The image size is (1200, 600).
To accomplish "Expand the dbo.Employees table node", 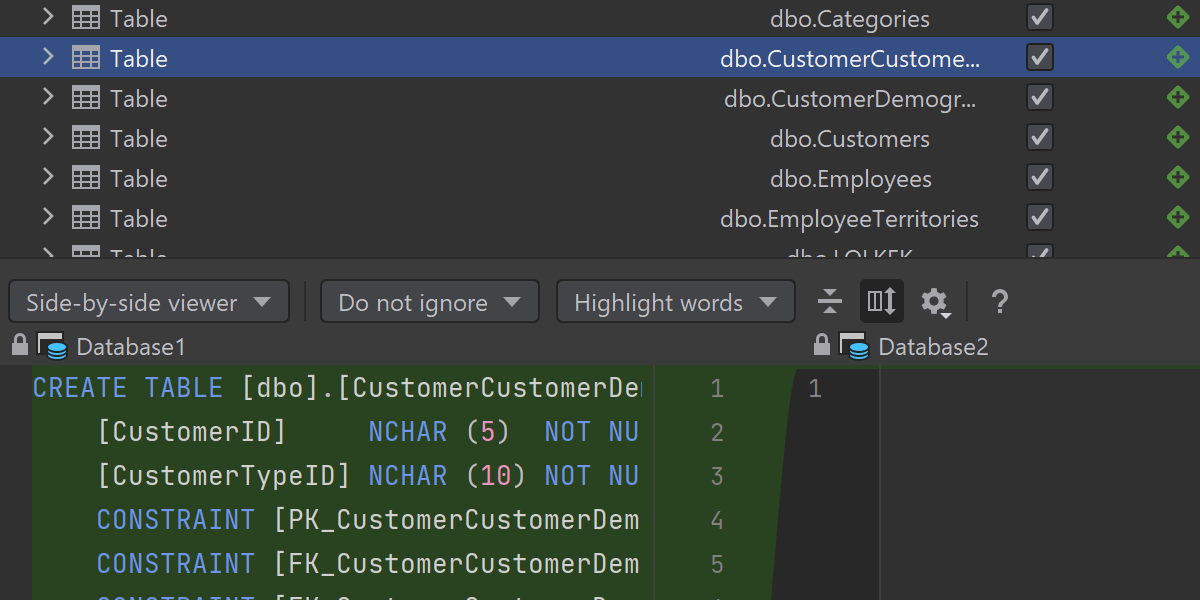I will pyautogui.click(x=47, y=177).
